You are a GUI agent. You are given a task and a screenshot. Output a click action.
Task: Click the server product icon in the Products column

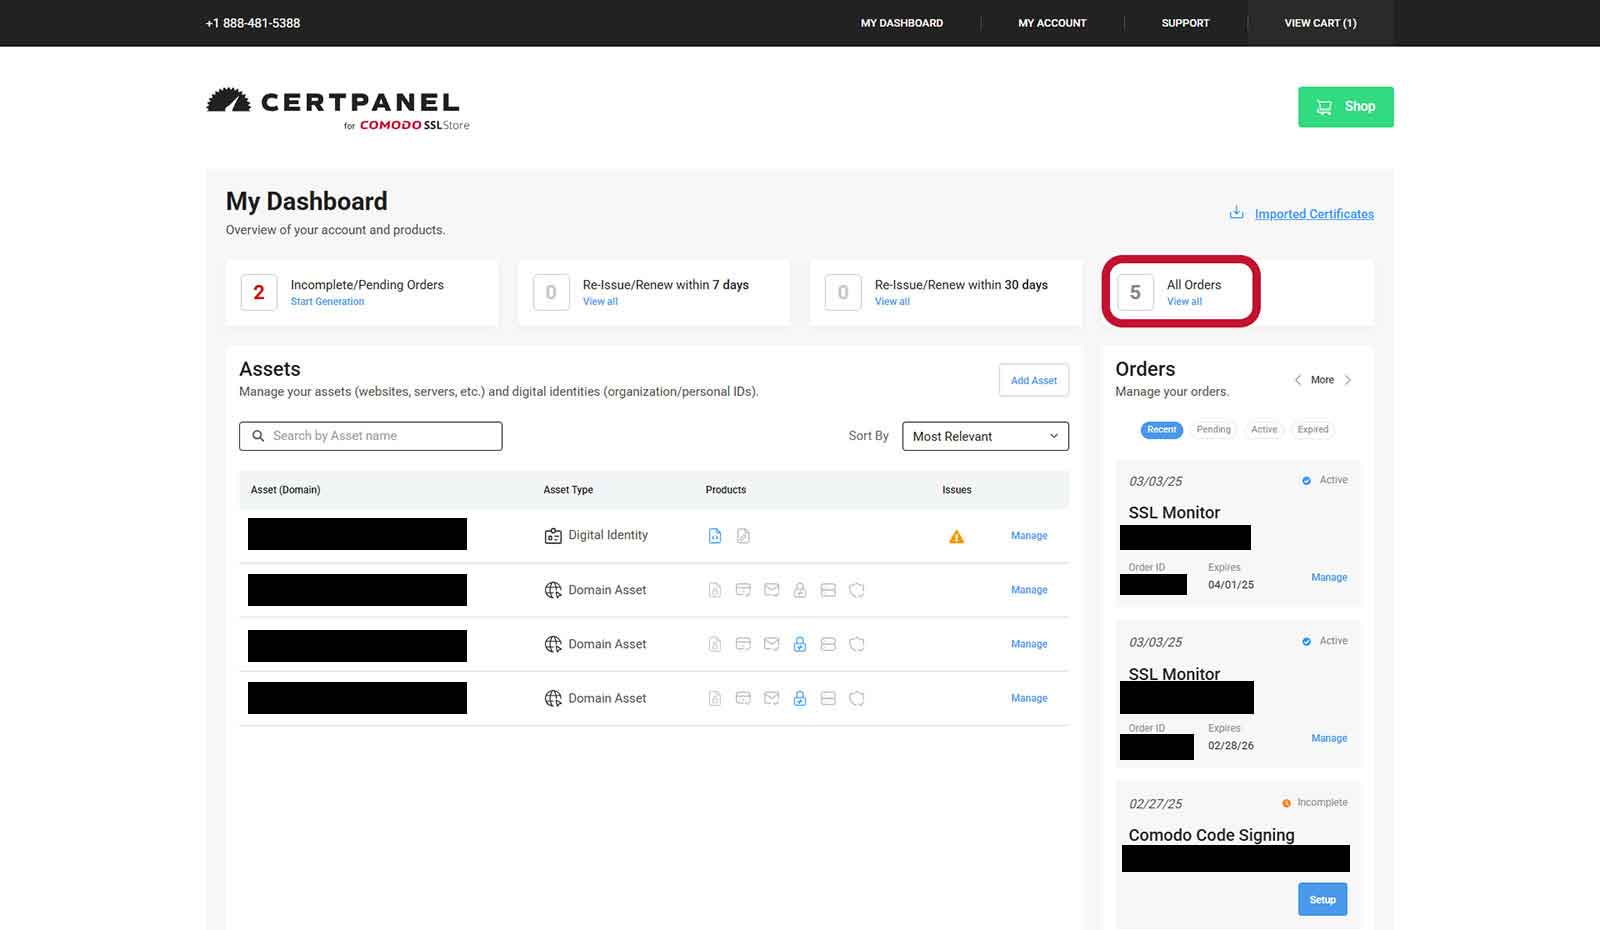pyautogui.click(x=828, y=589)
